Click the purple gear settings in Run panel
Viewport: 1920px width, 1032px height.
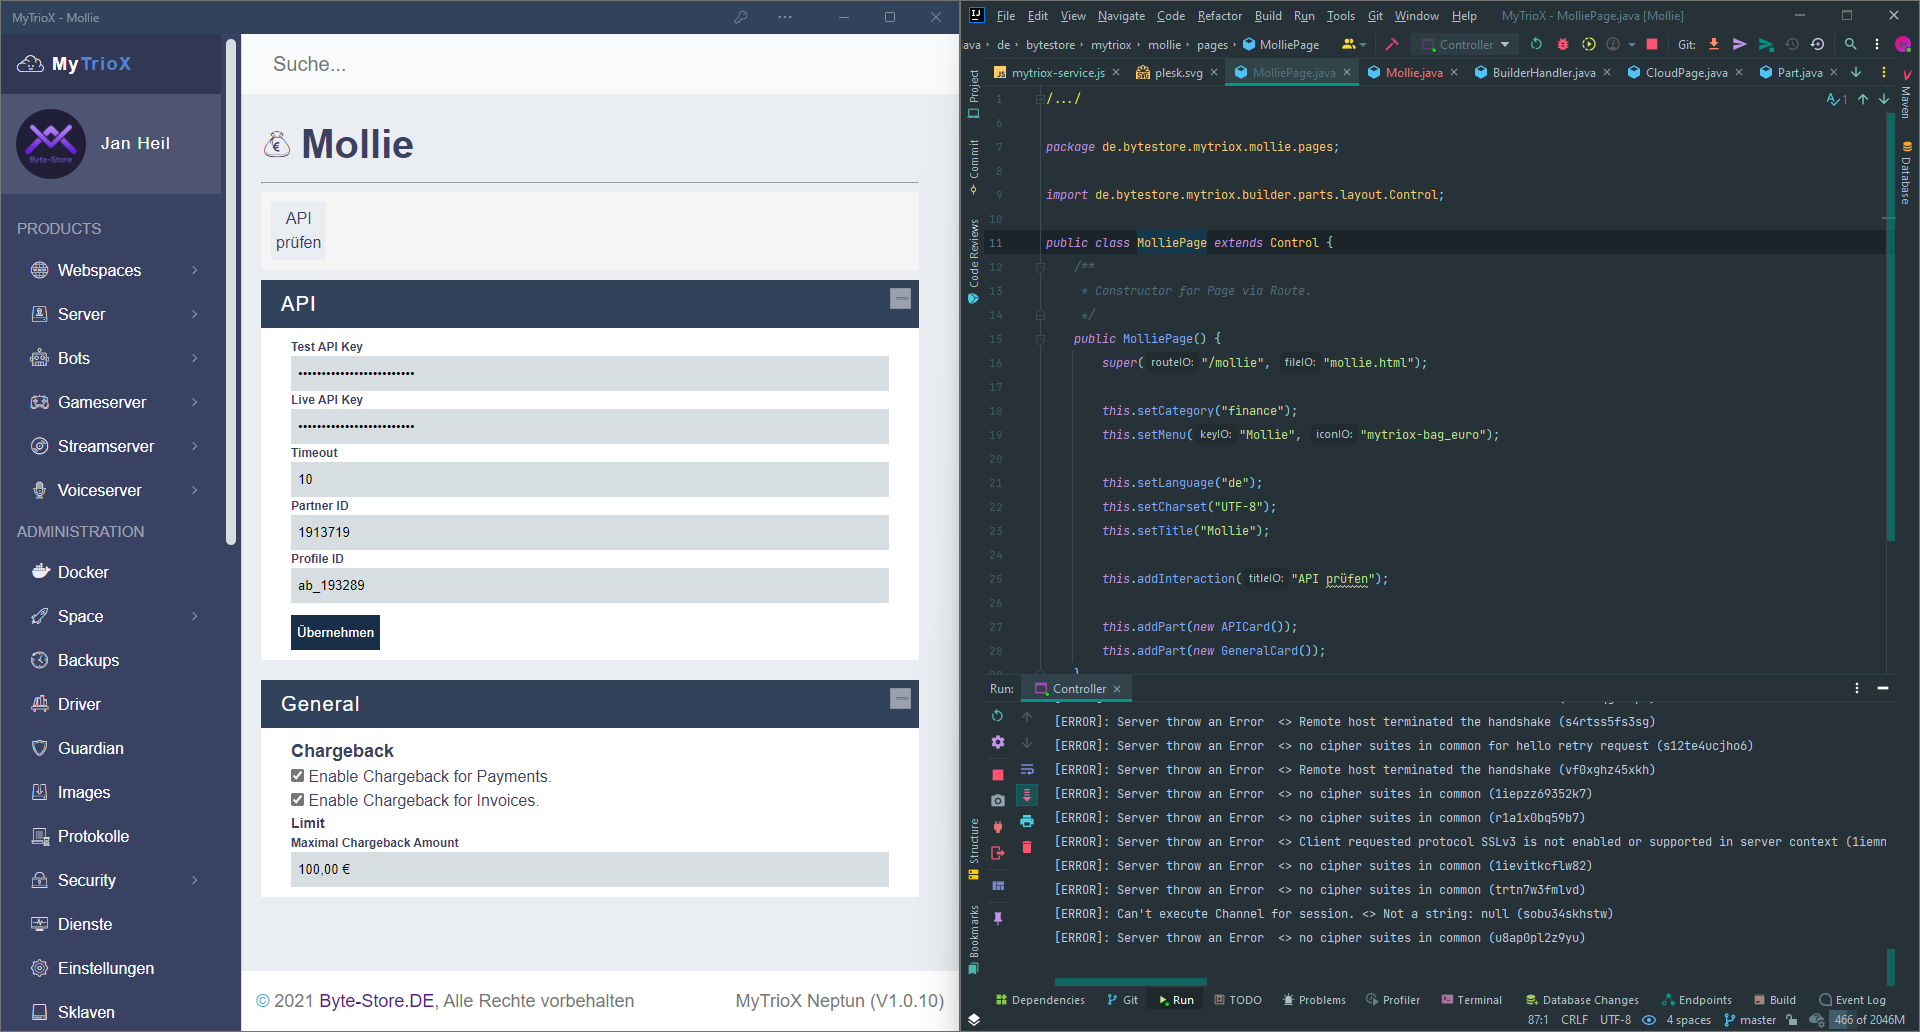(997, 742)
